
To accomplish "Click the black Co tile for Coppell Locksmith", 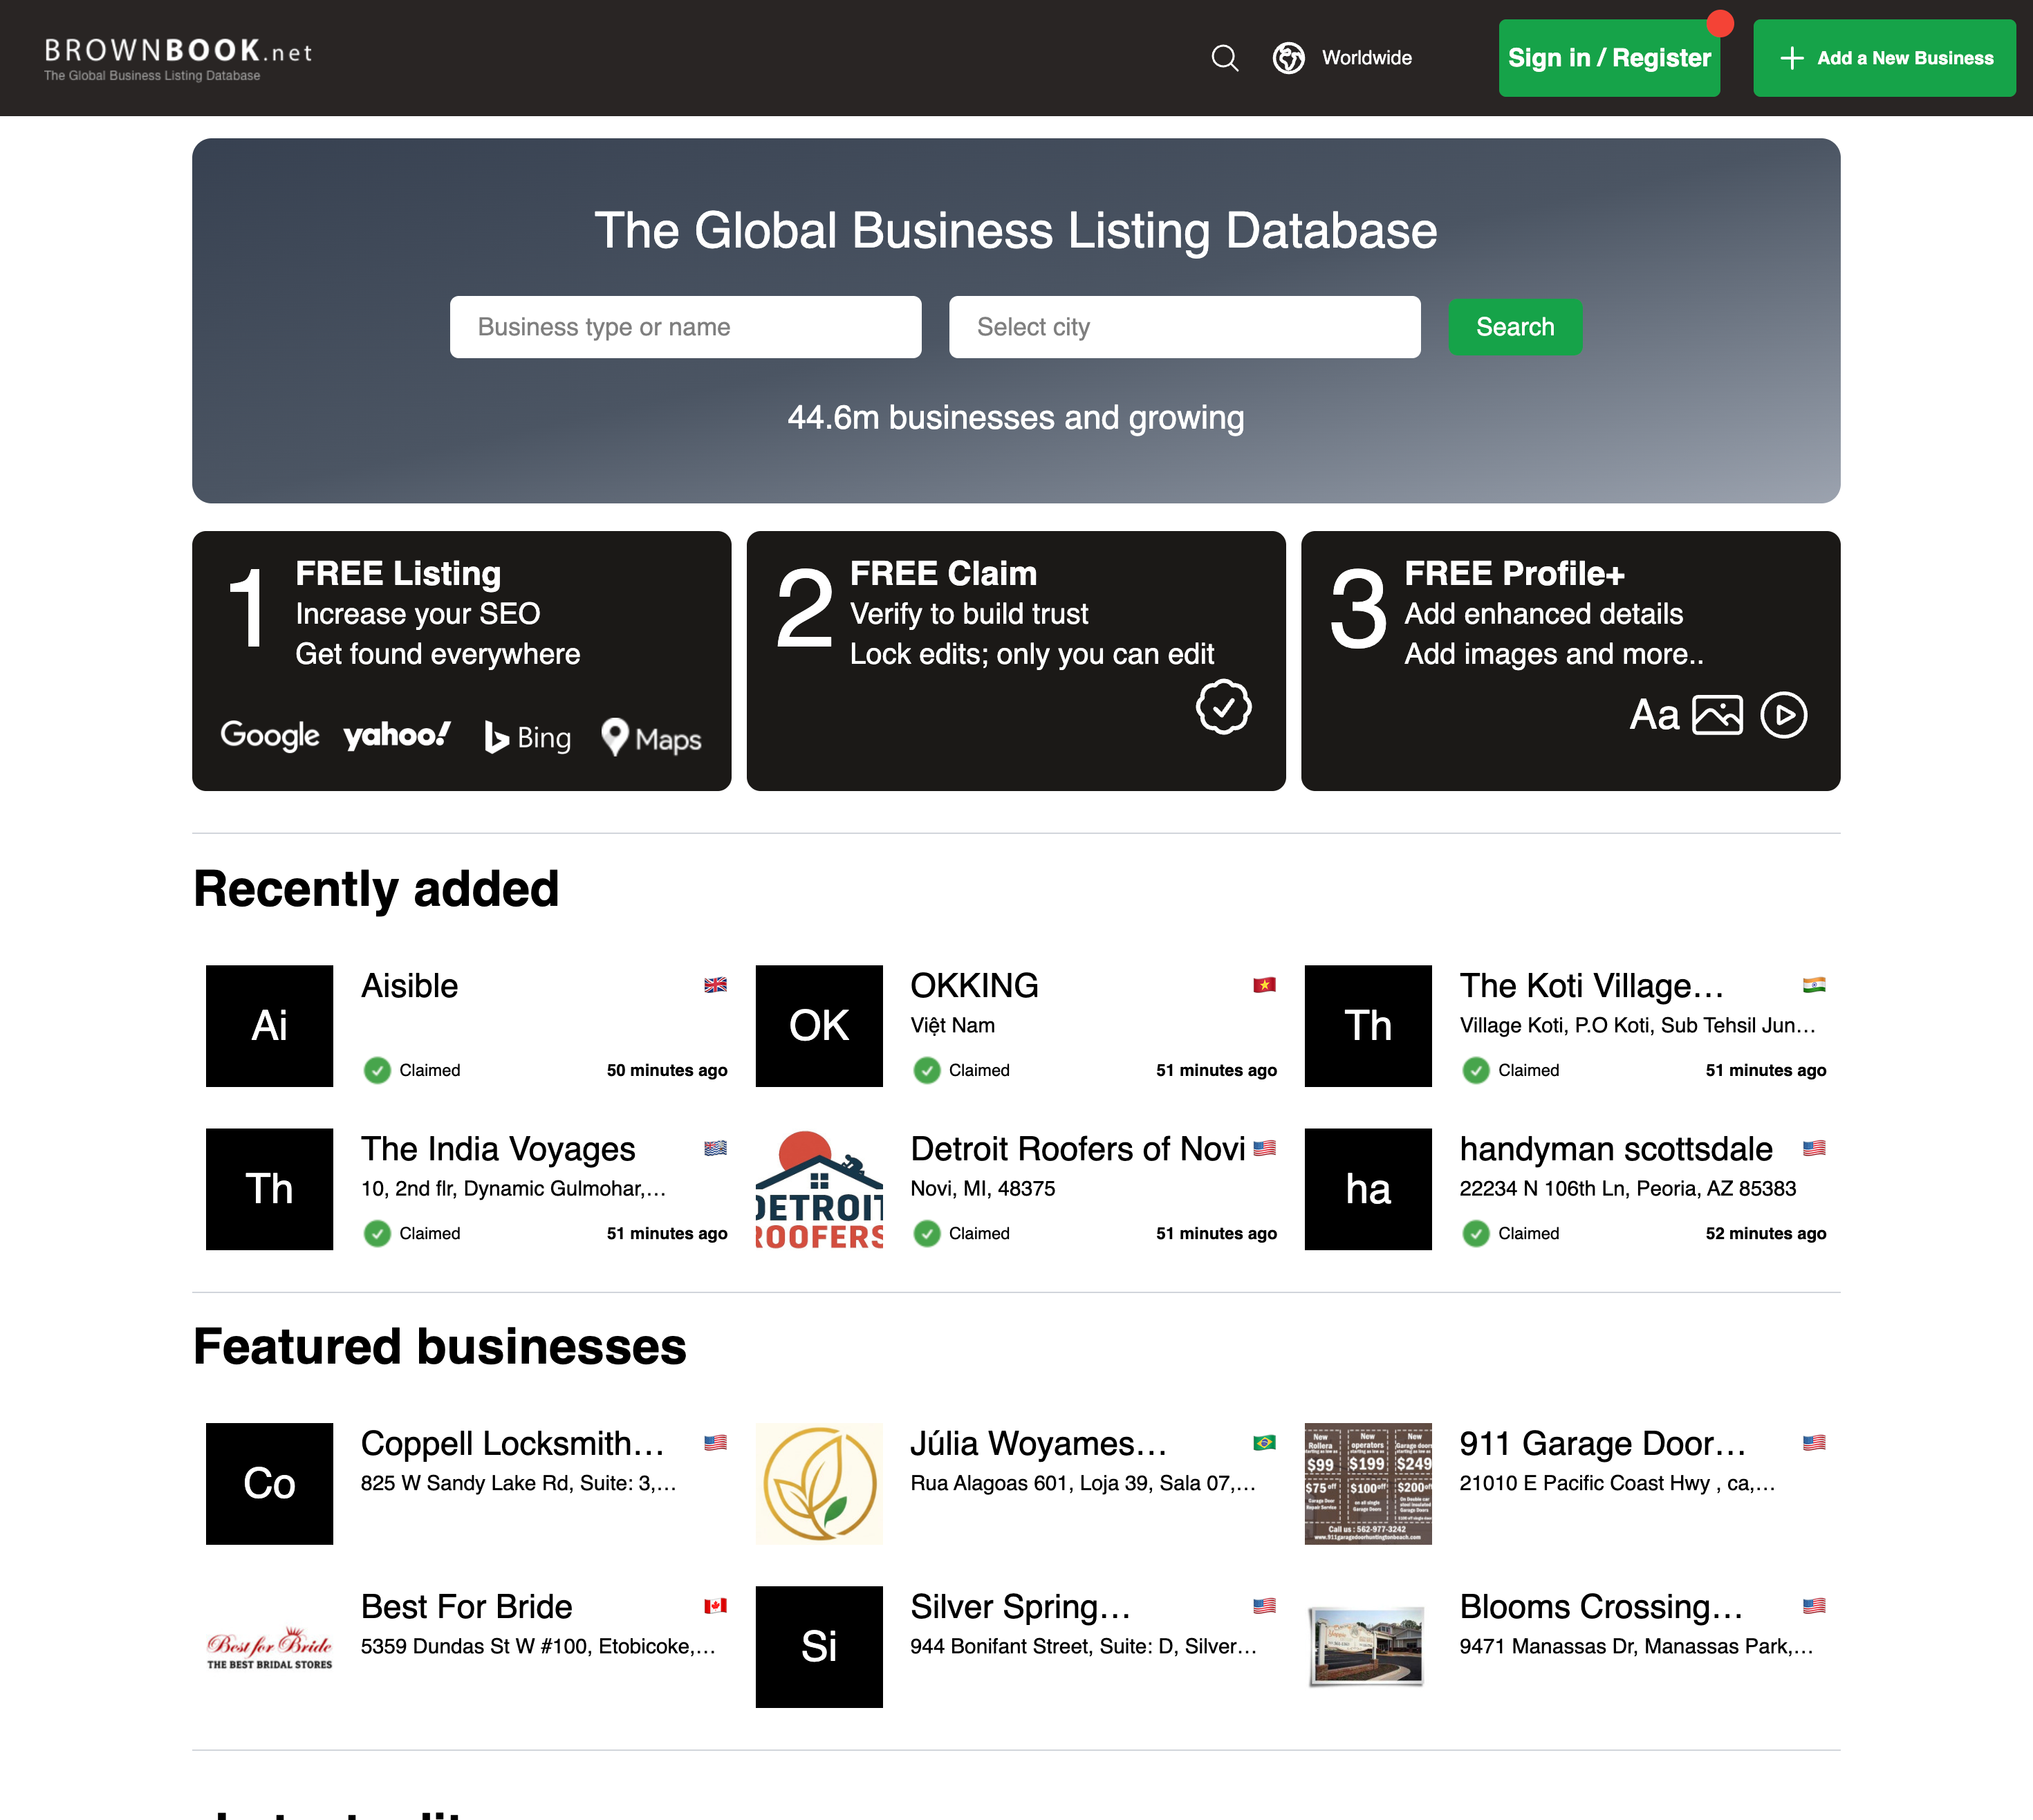I will pyautogui.click(x=269, y=1484).
